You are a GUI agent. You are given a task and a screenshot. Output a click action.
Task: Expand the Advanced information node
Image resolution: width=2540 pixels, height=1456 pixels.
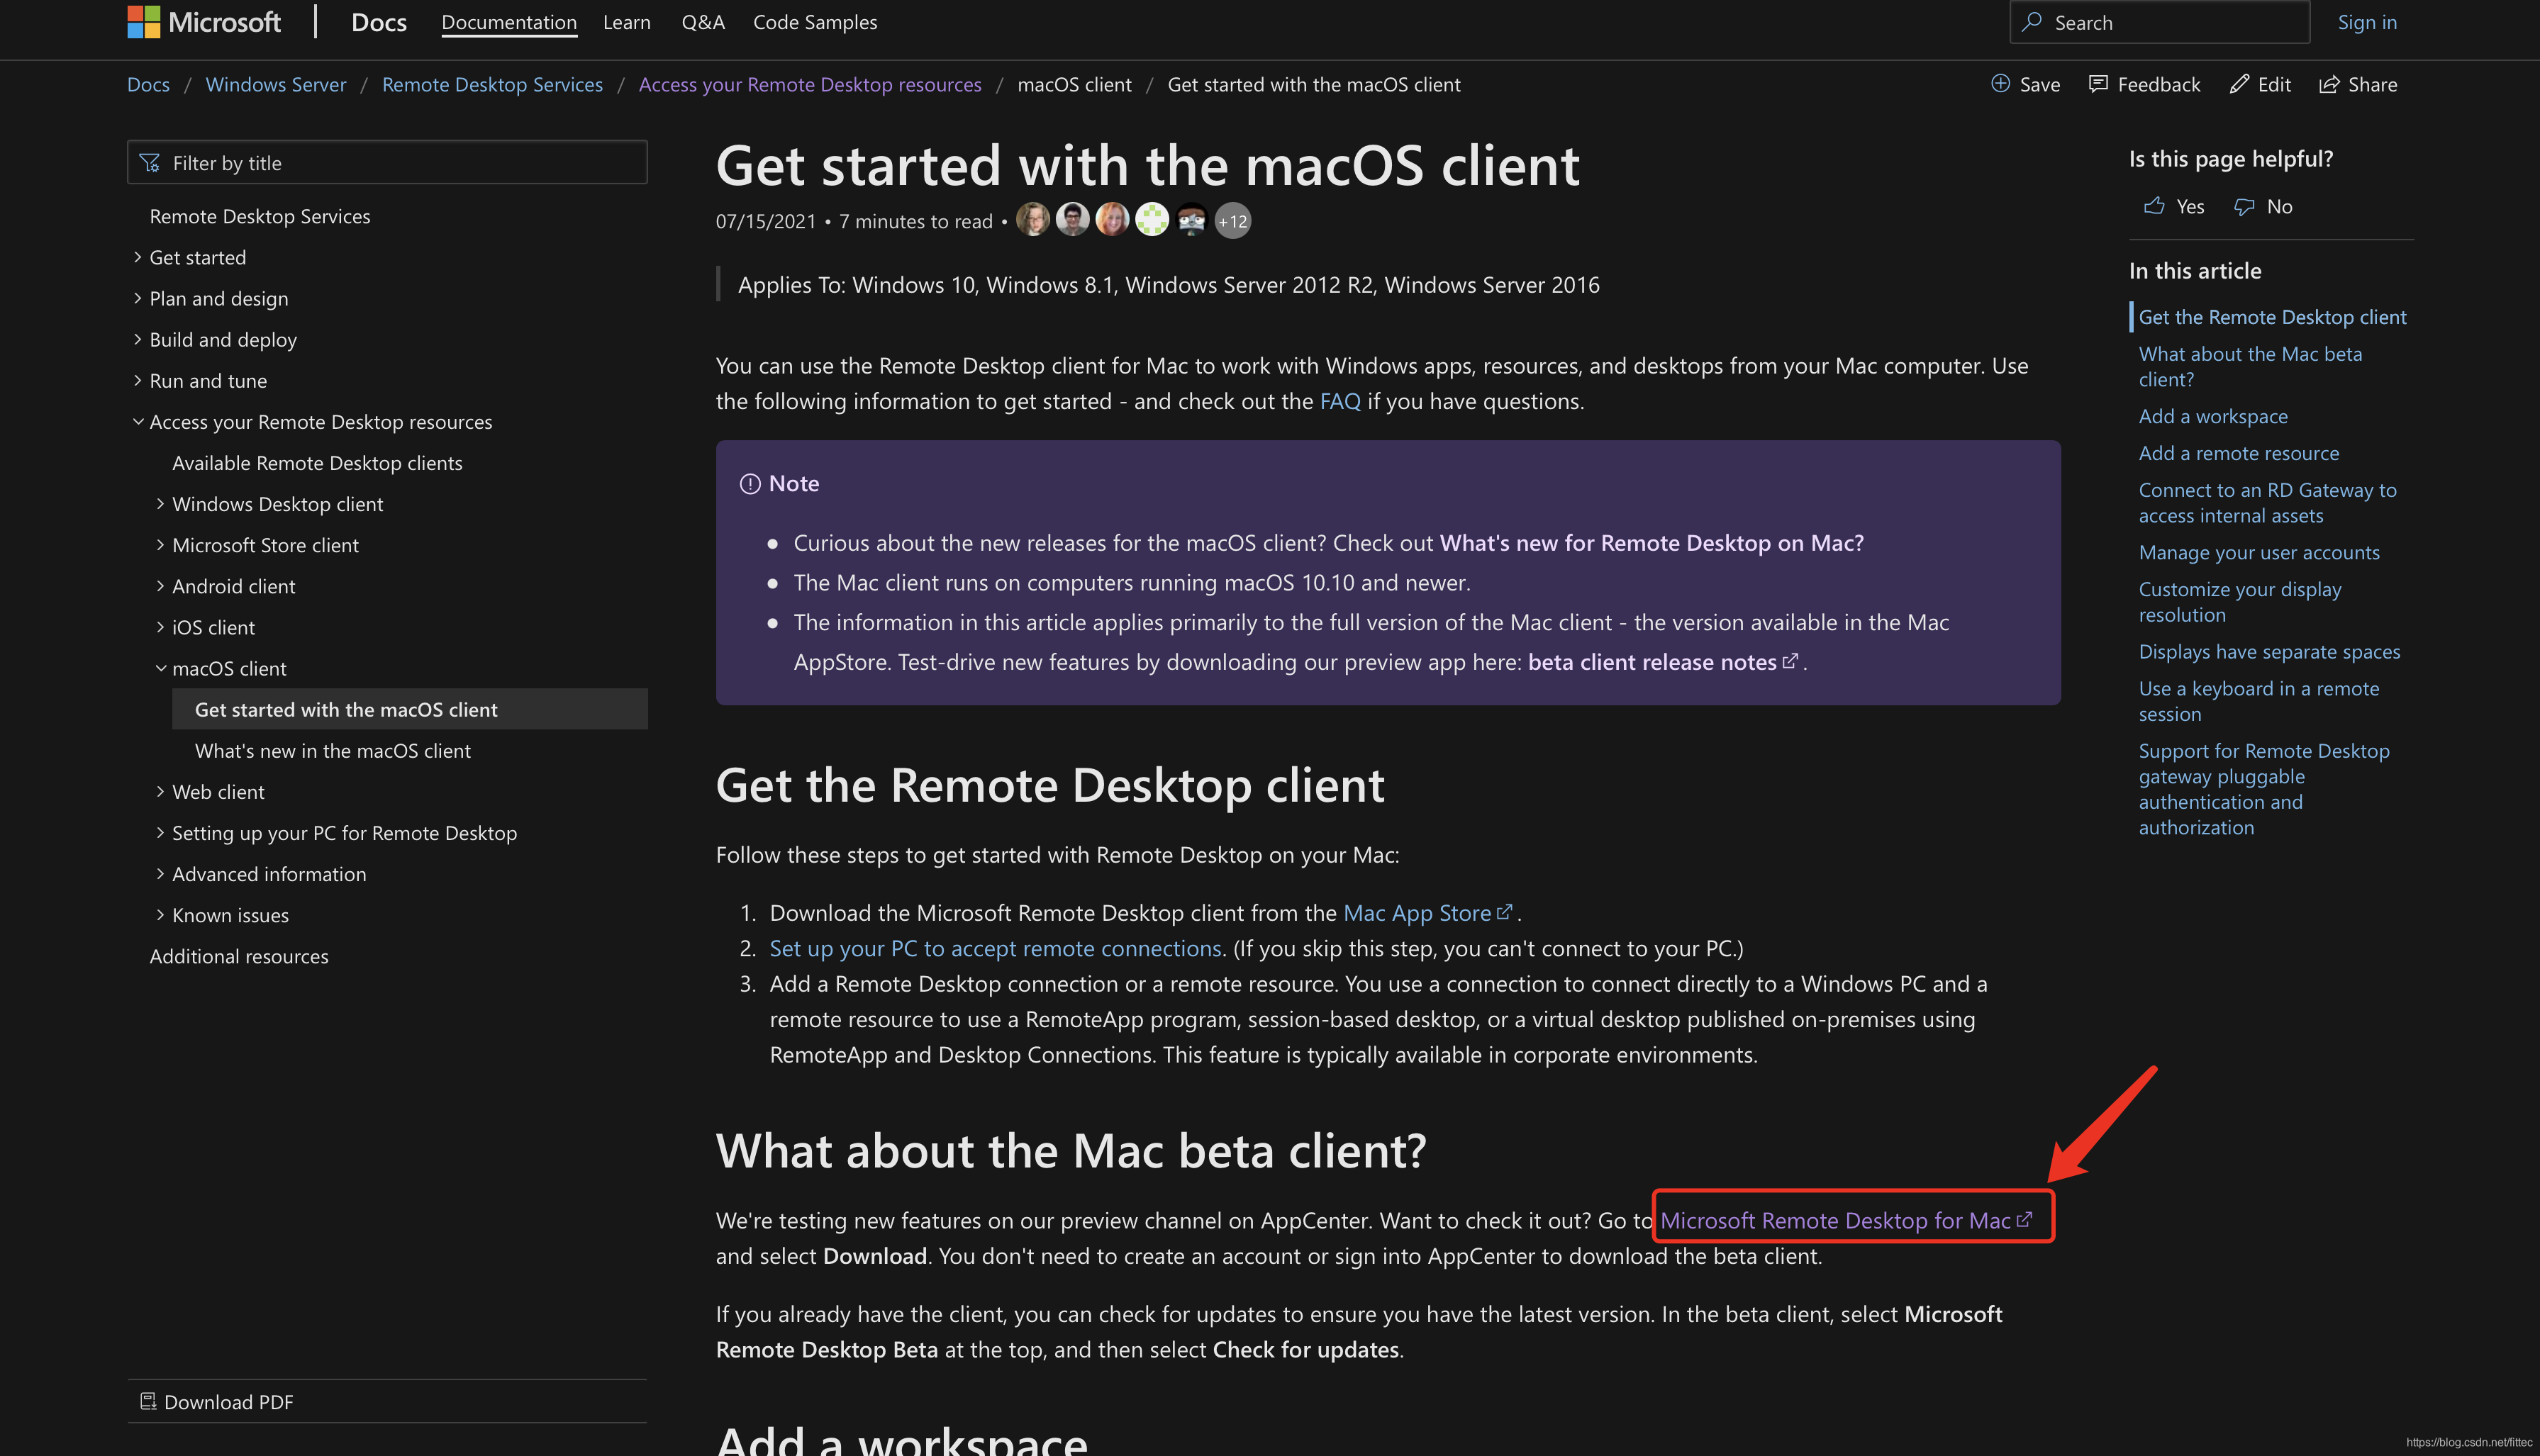tap(160, 873)
